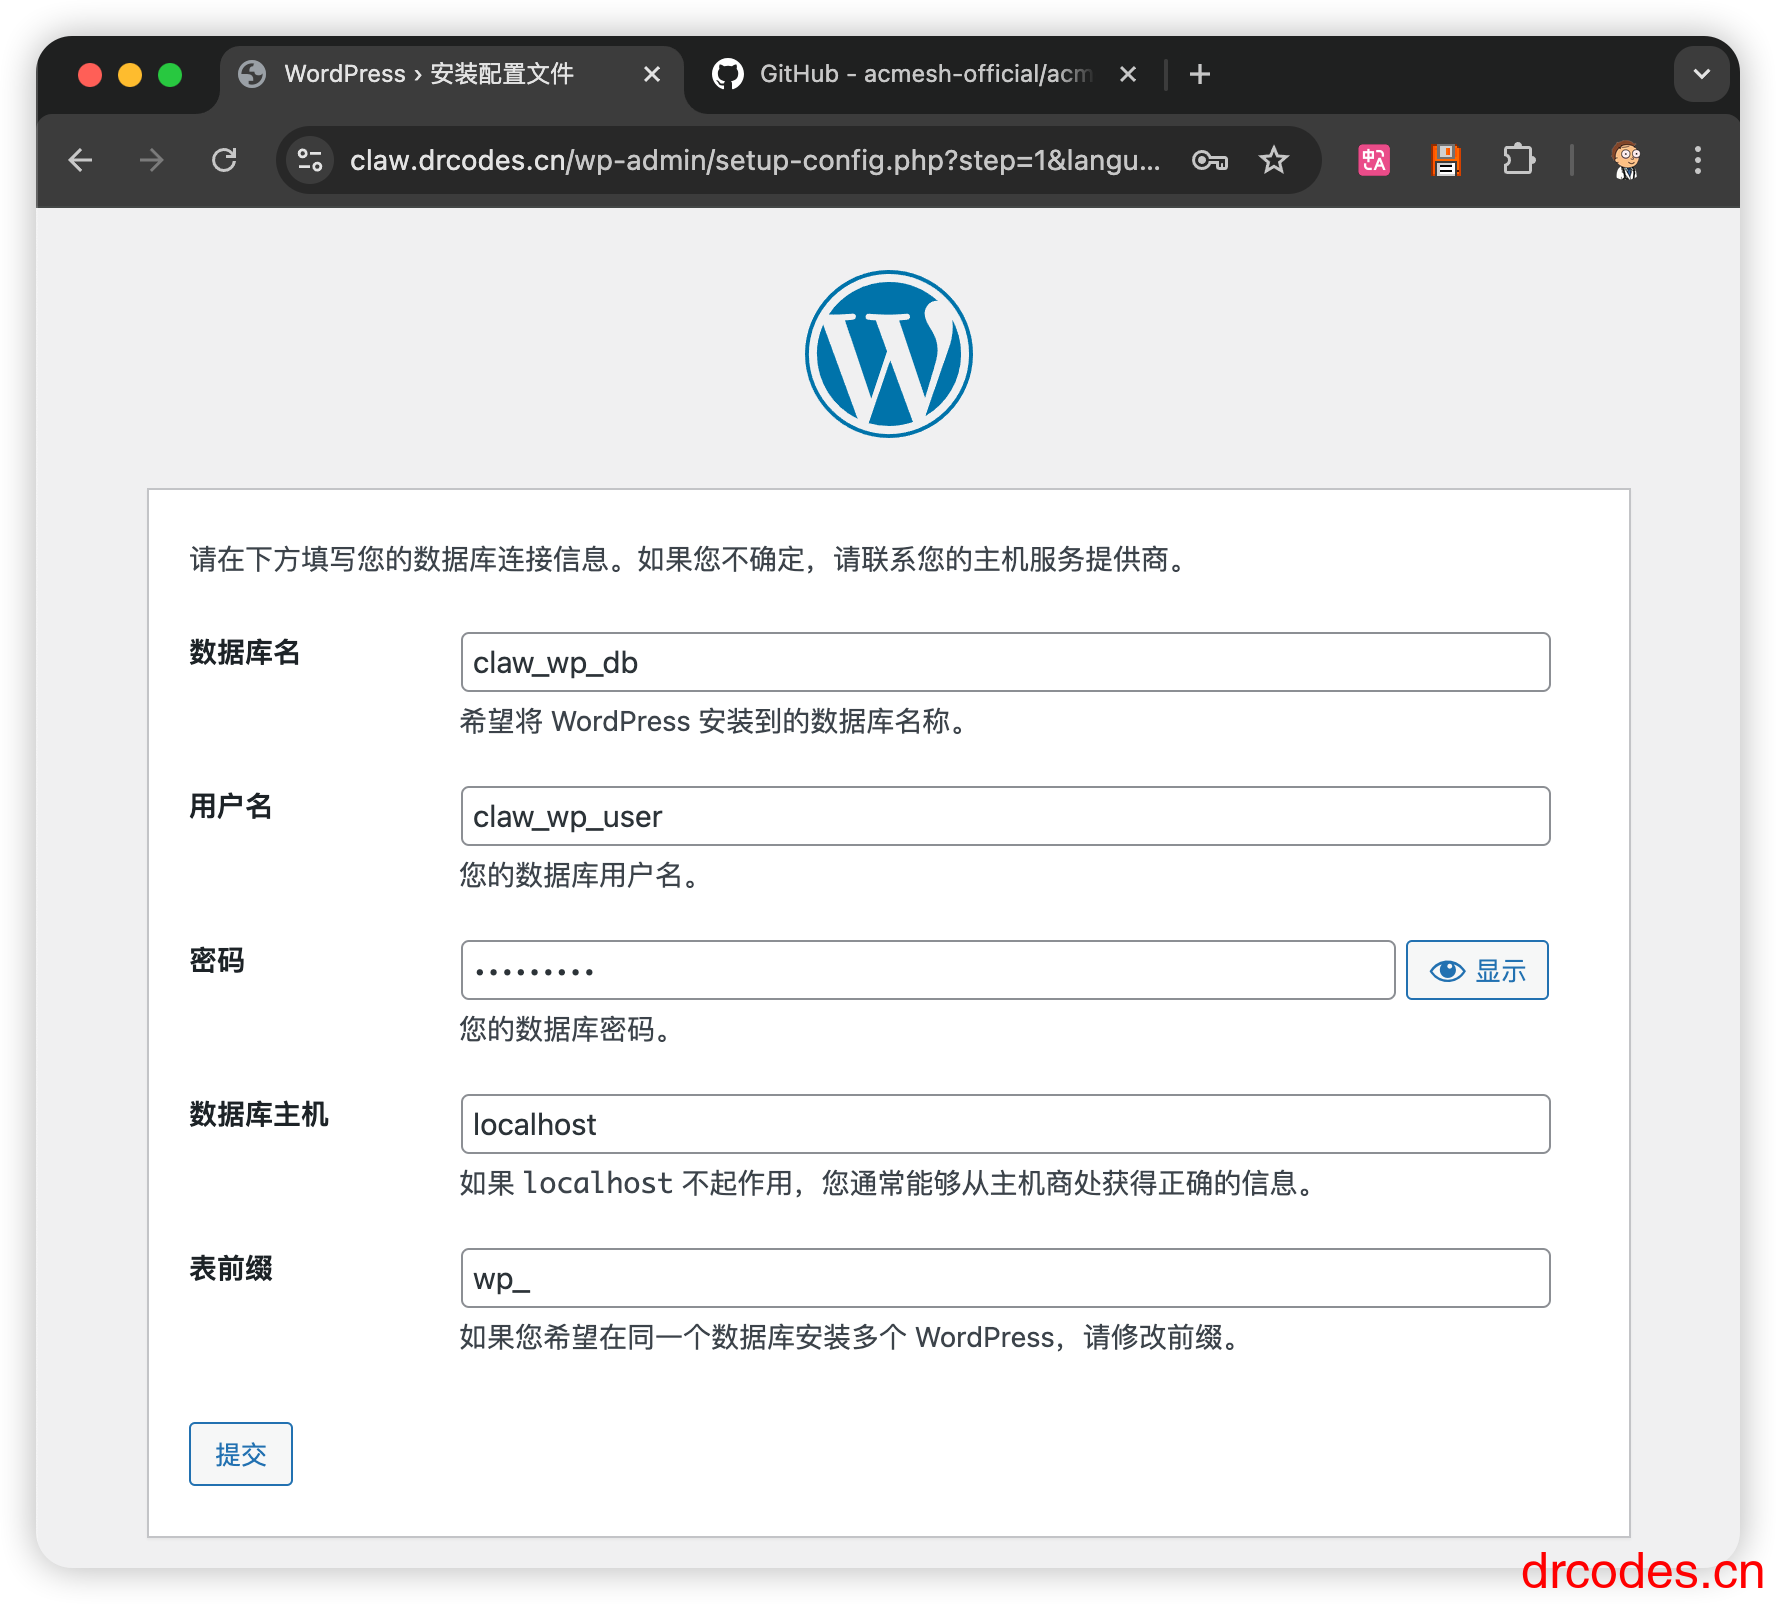Viewport: 1776px width, 1604px height.
Task: Click the 用户名 label
Action: coord(231,807)
